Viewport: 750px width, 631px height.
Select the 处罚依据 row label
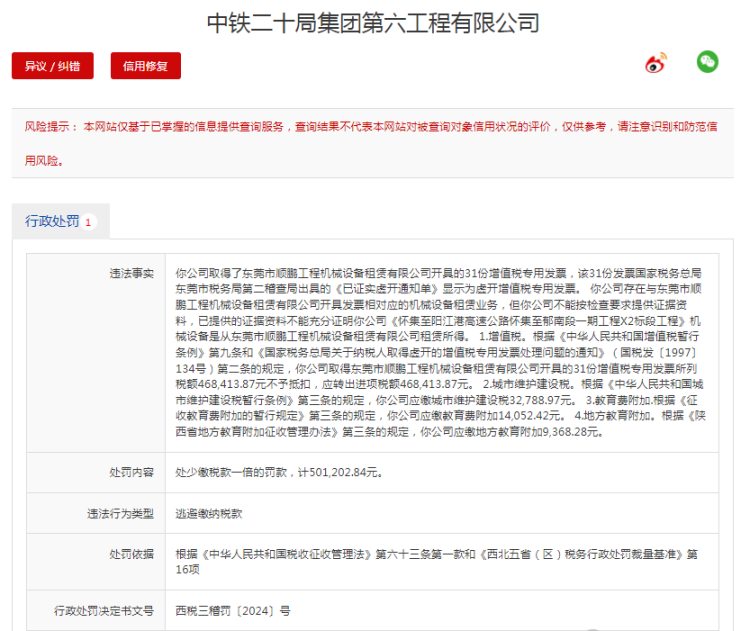point(132,554)
